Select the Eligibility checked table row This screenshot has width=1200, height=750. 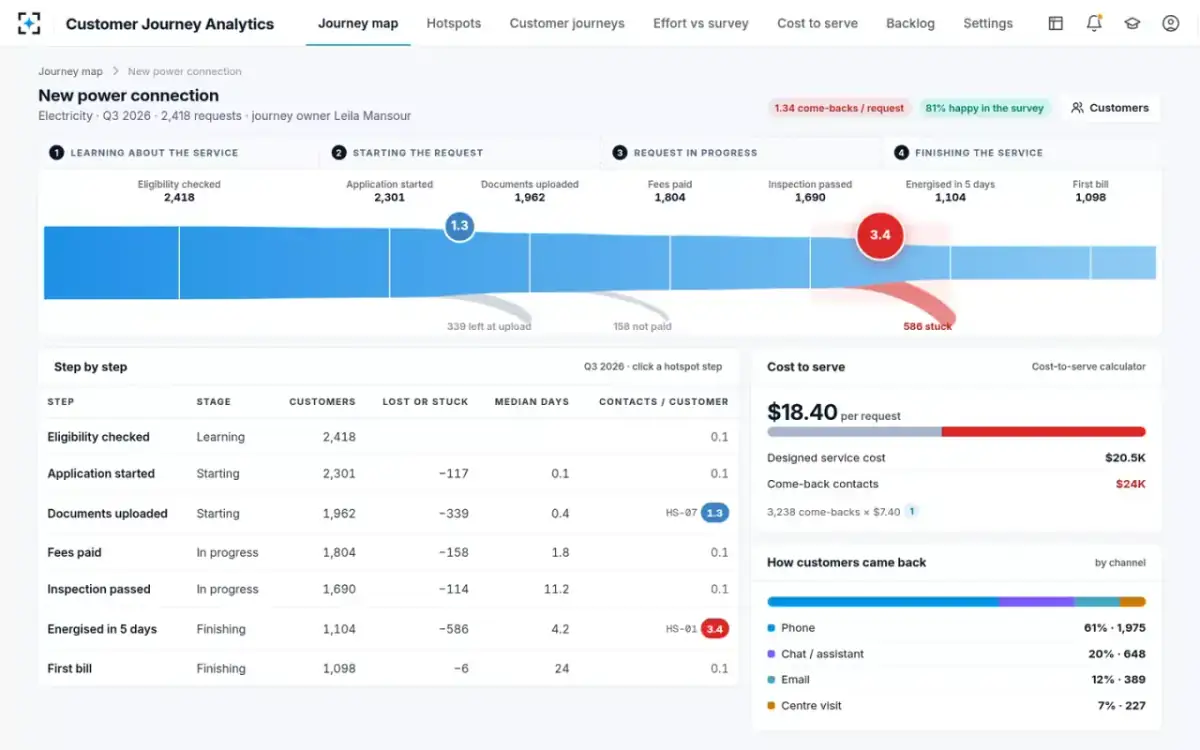pos(388,437)
